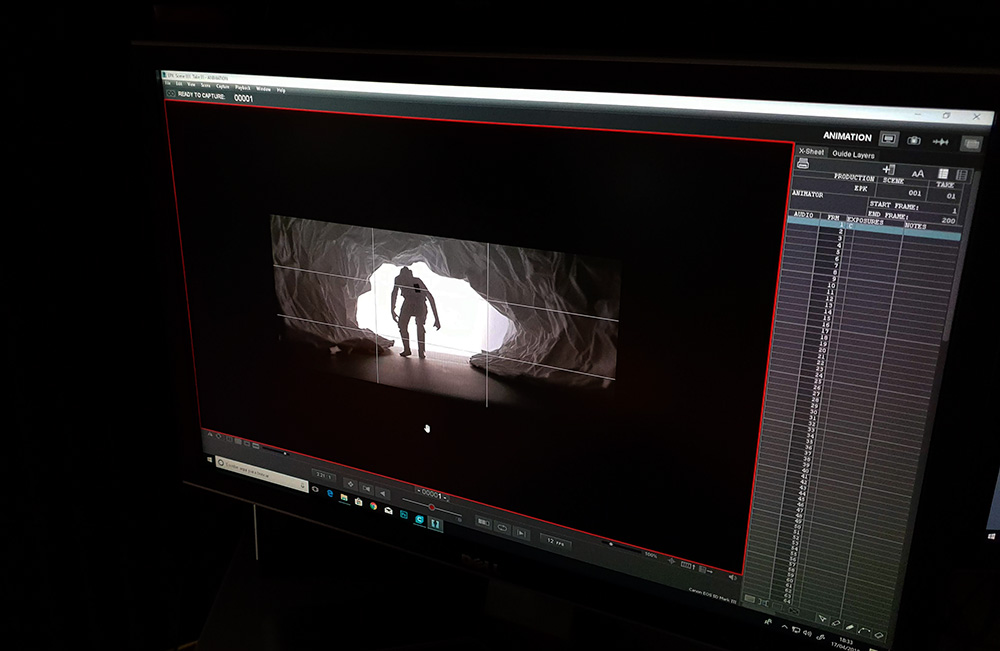Screen dimensions: 1000x651
Task: Click the speaker volume icon below the viewer
Action: tap(732, 577)
